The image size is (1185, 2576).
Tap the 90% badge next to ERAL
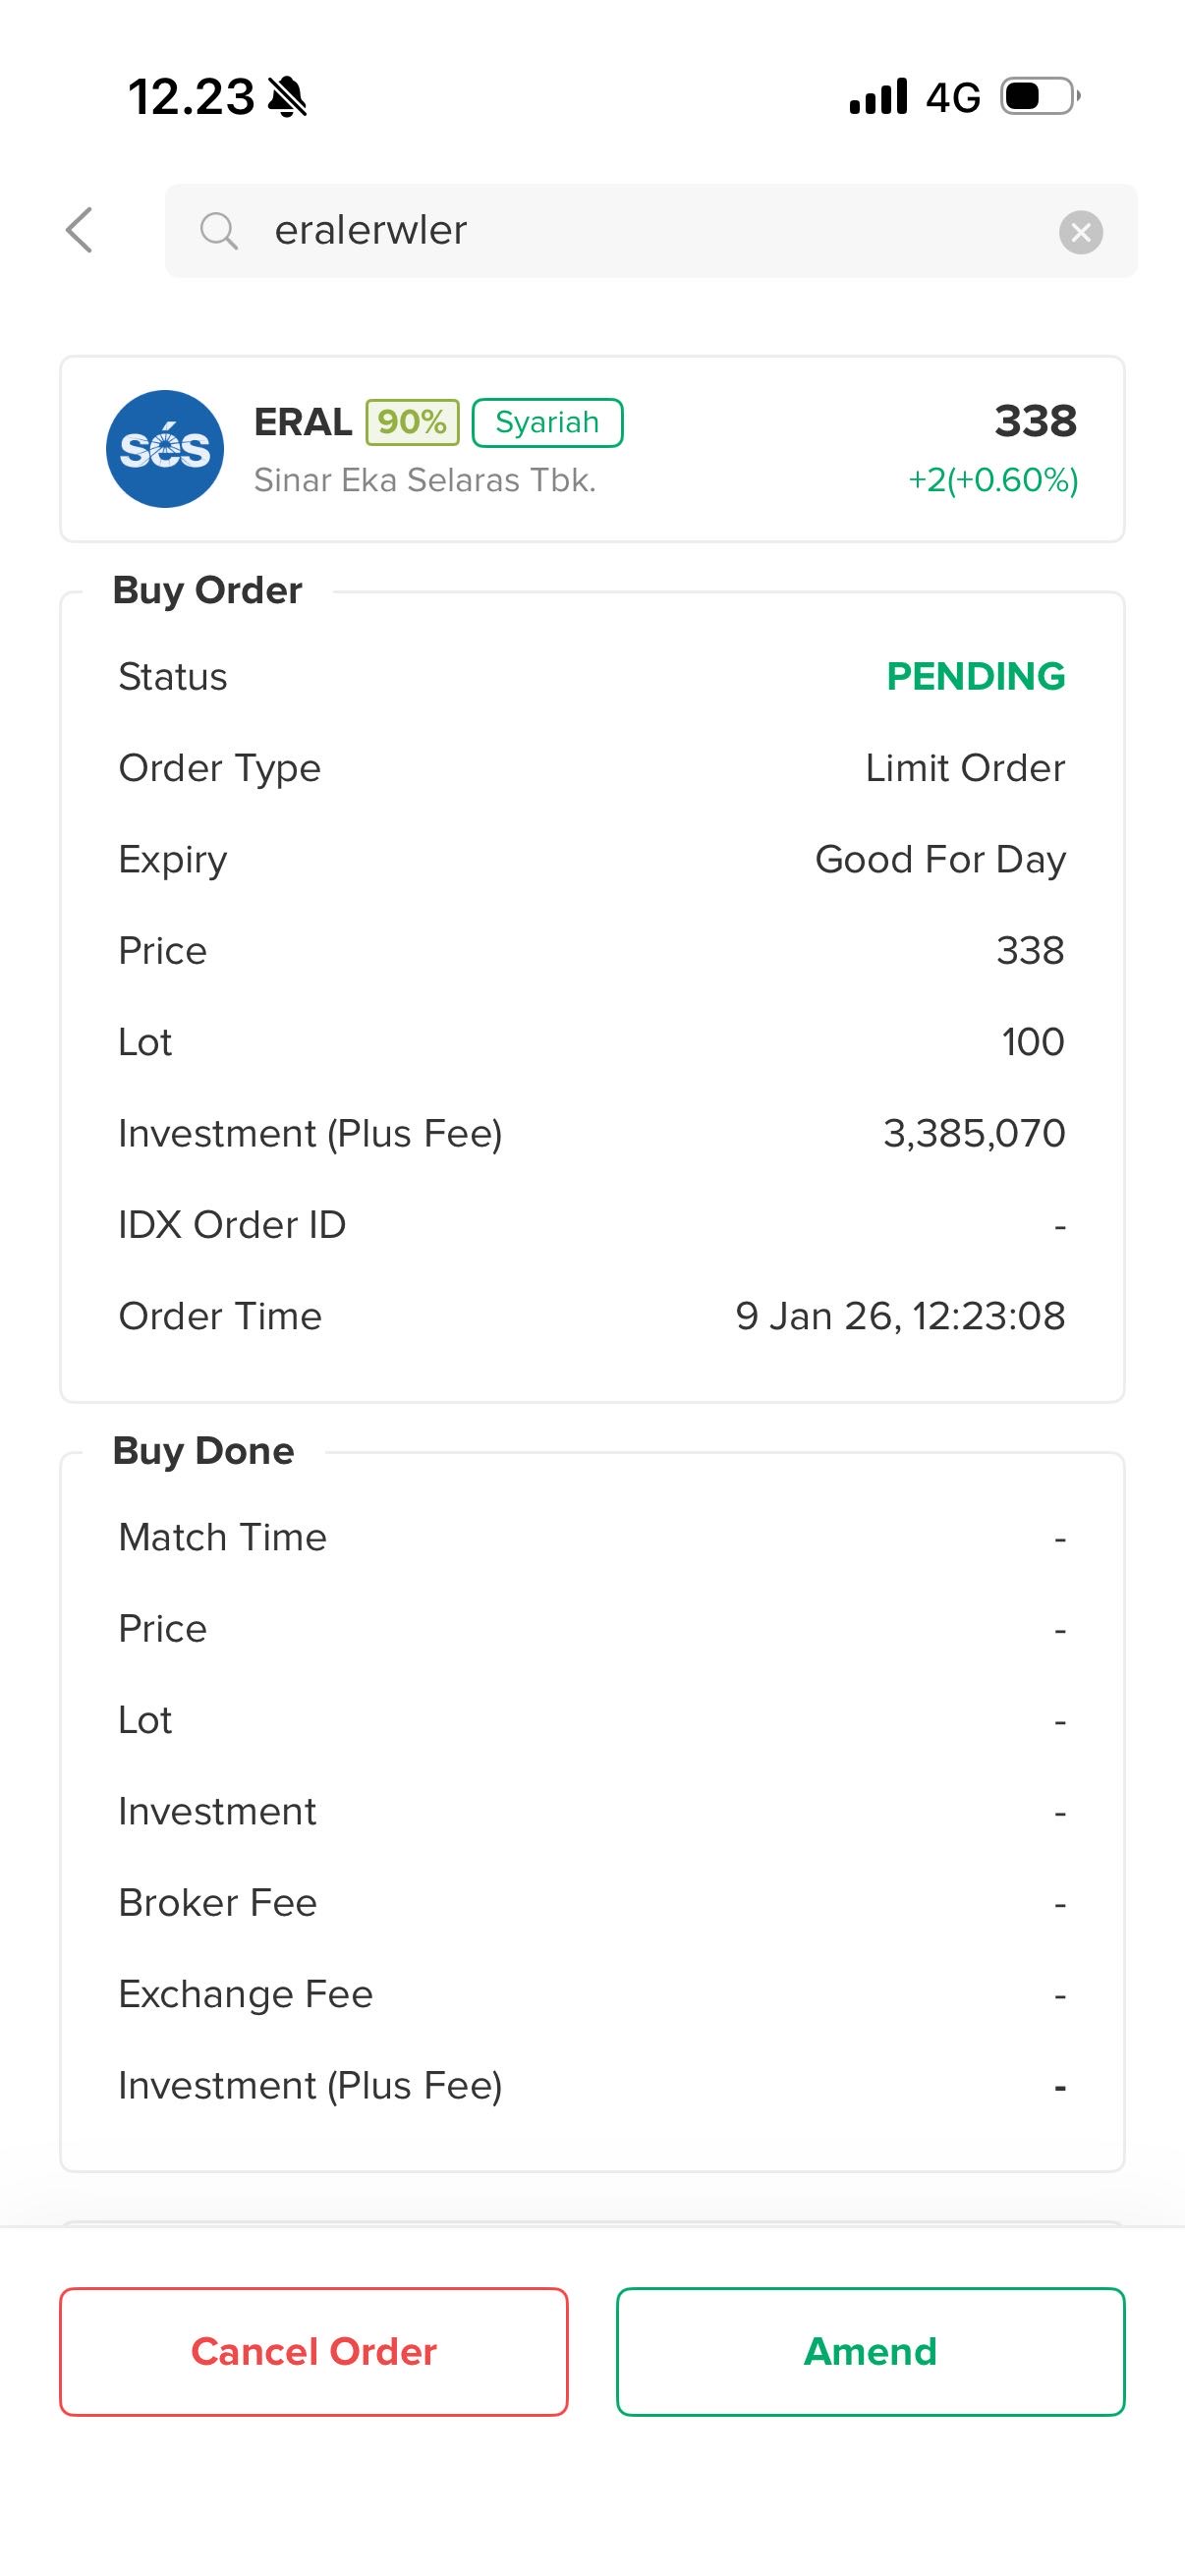(x=412, y=422)
